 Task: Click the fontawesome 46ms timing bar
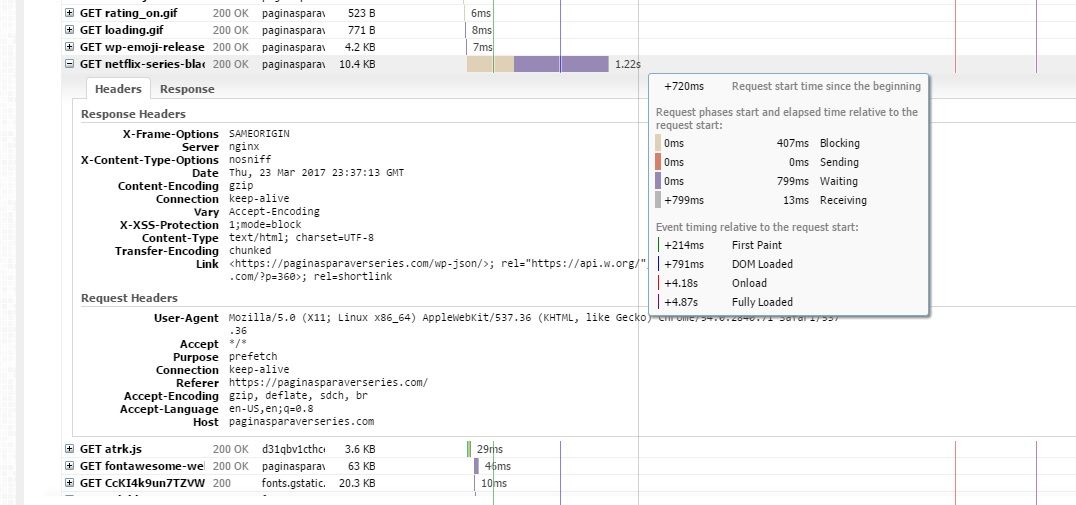point(476,466)
